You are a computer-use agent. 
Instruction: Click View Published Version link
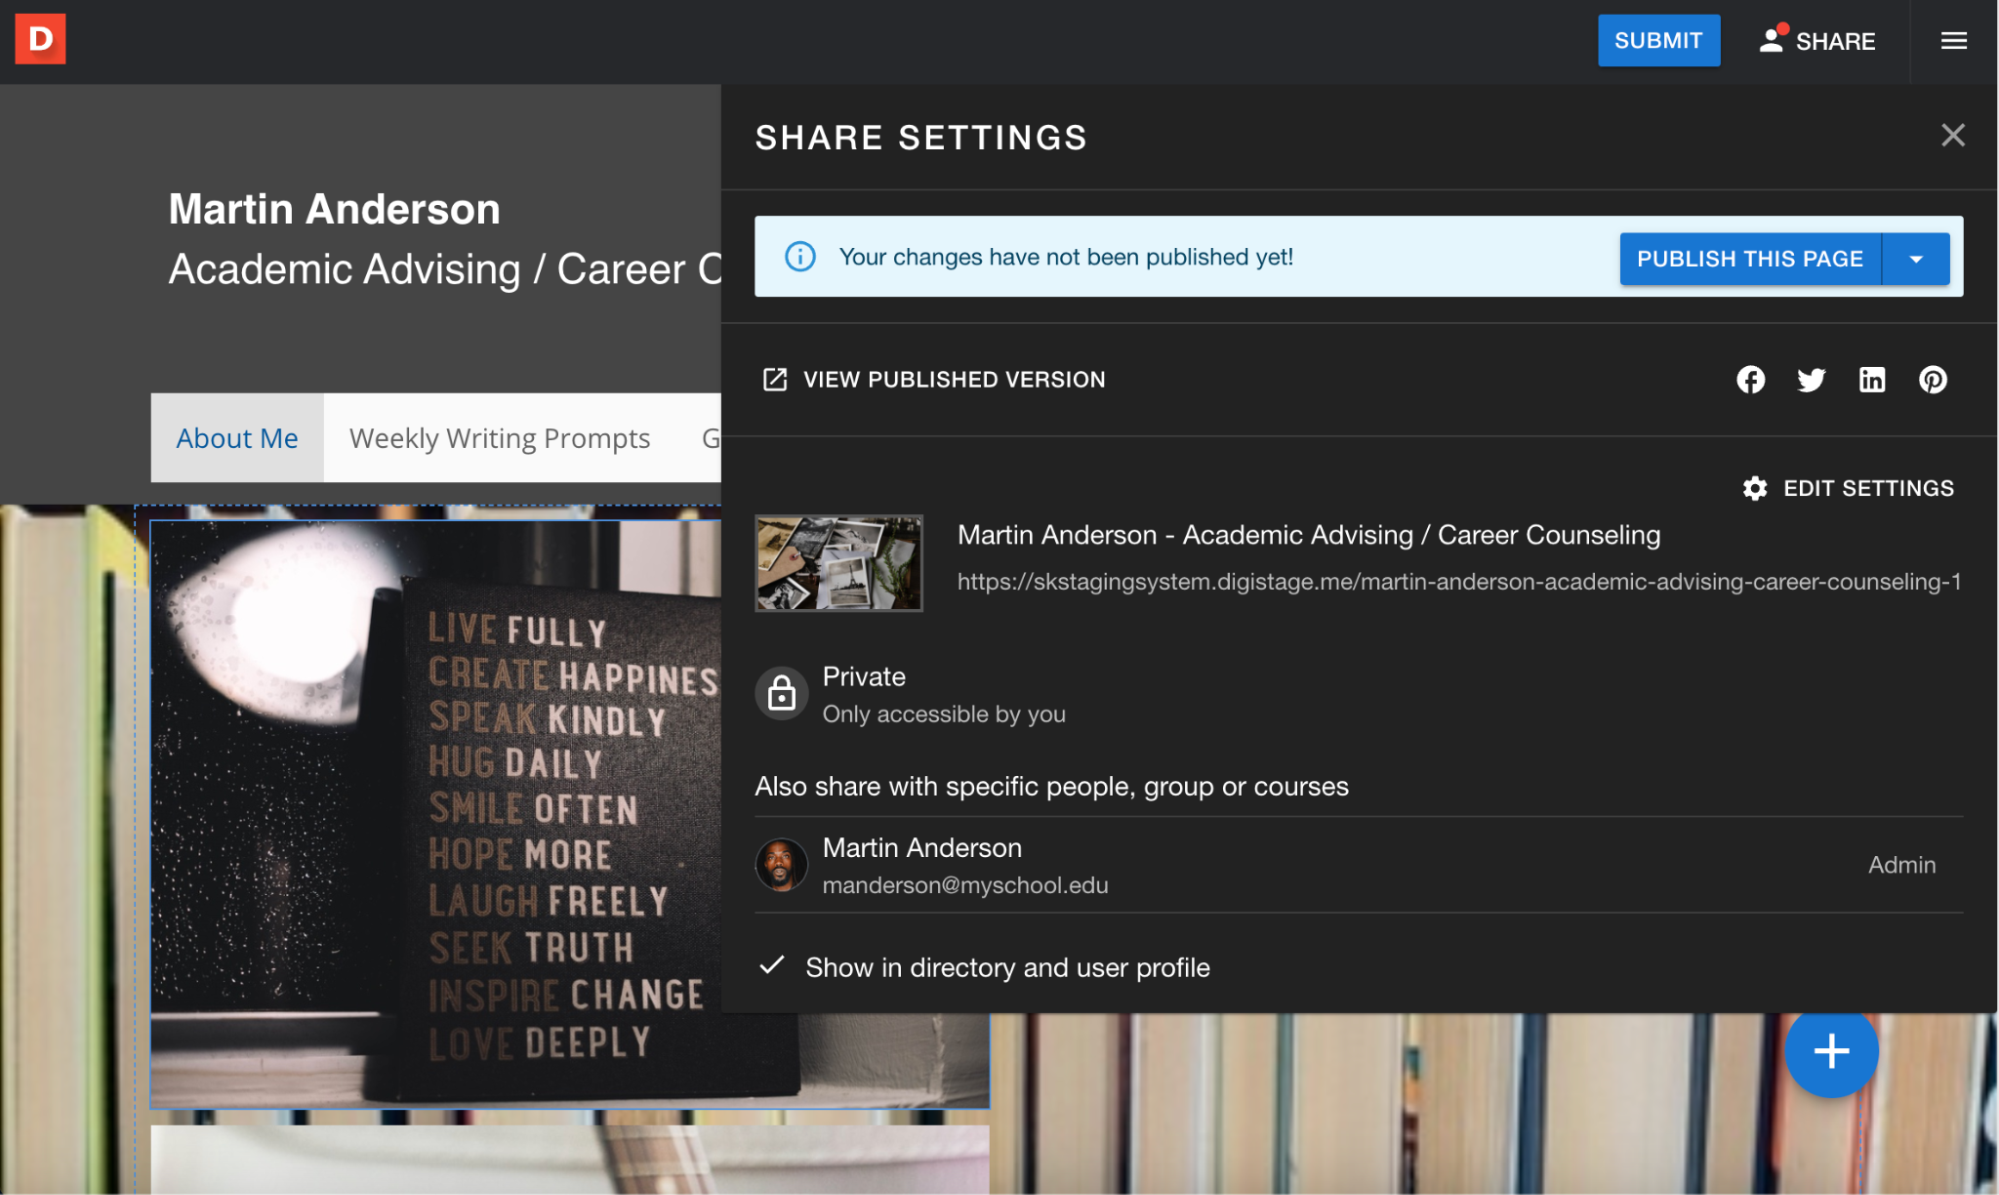tap(954, 380)
